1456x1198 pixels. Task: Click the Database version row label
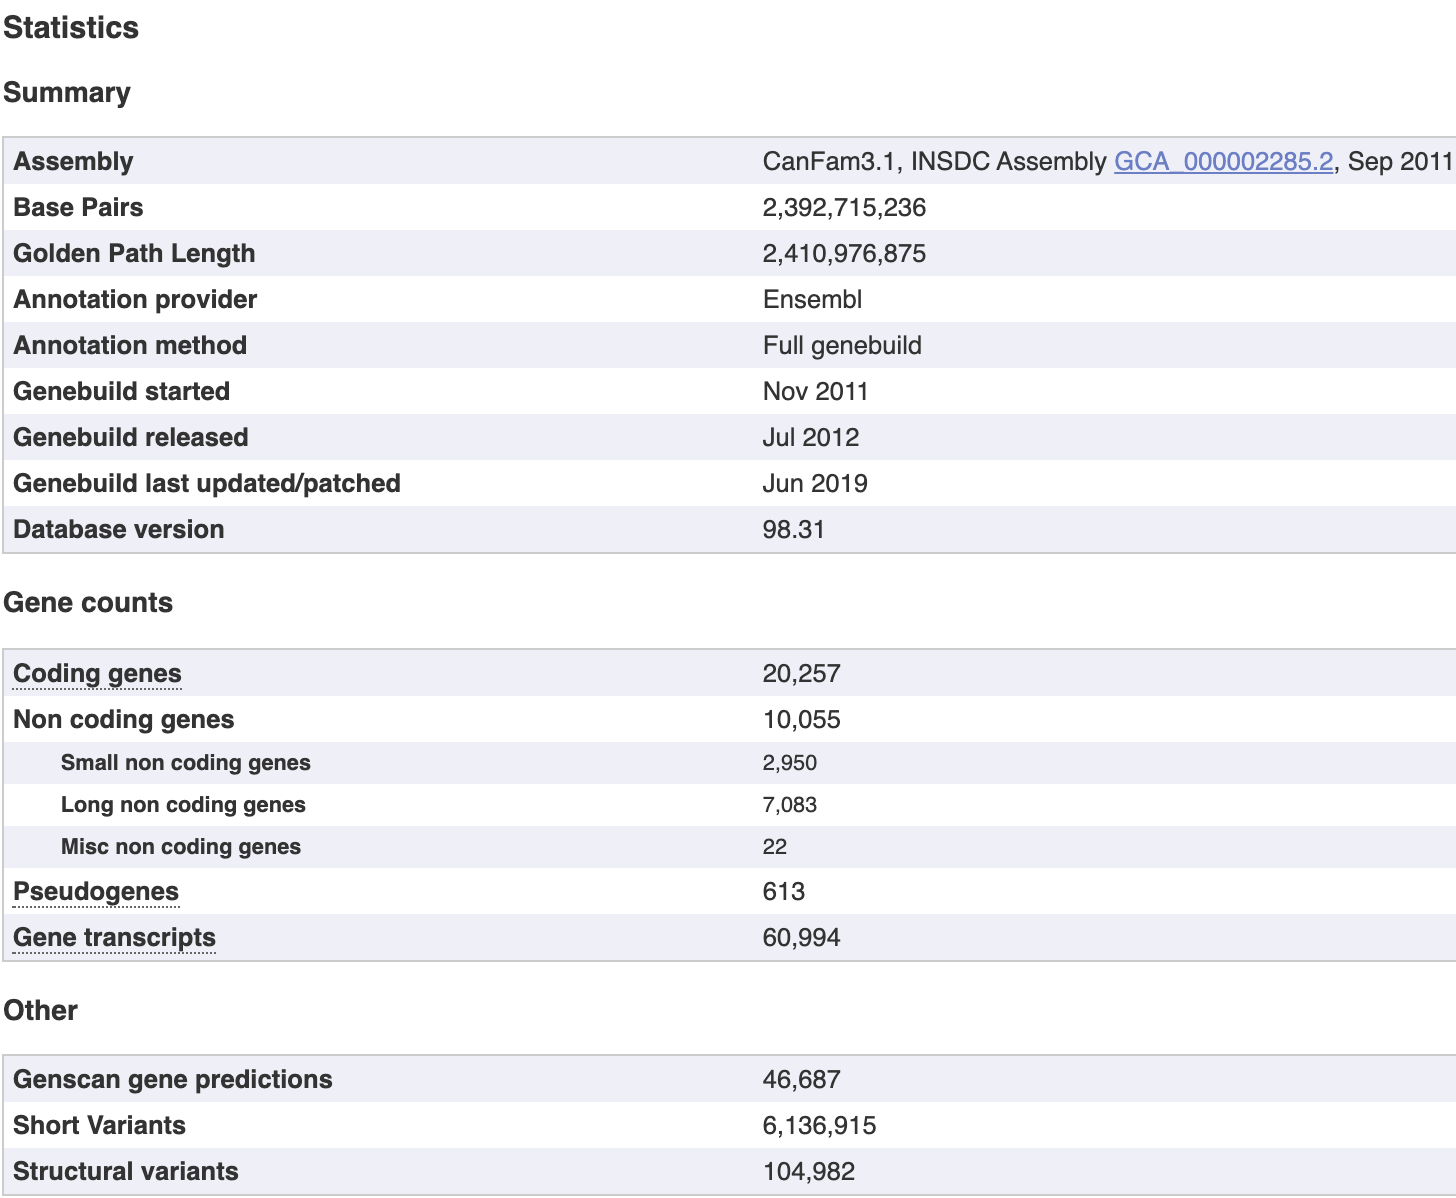(118, 529)
